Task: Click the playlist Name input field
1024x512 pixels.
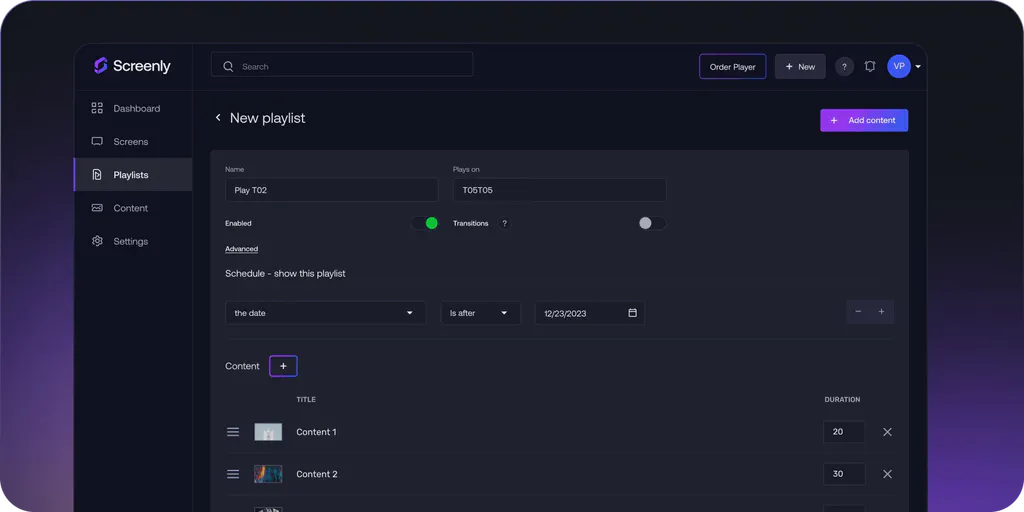Action: (331, 190)
